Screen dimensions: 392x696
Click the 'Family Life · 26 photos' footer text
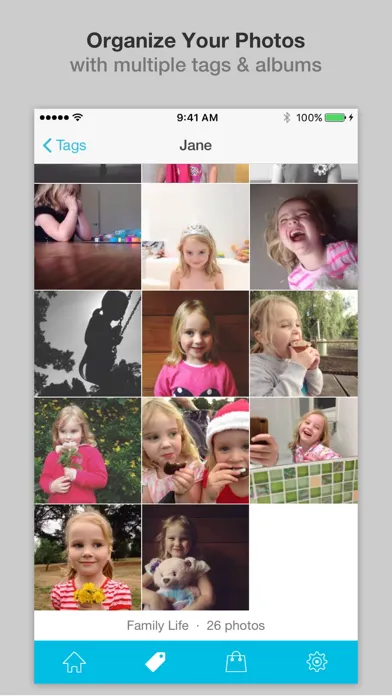point(196,626)
